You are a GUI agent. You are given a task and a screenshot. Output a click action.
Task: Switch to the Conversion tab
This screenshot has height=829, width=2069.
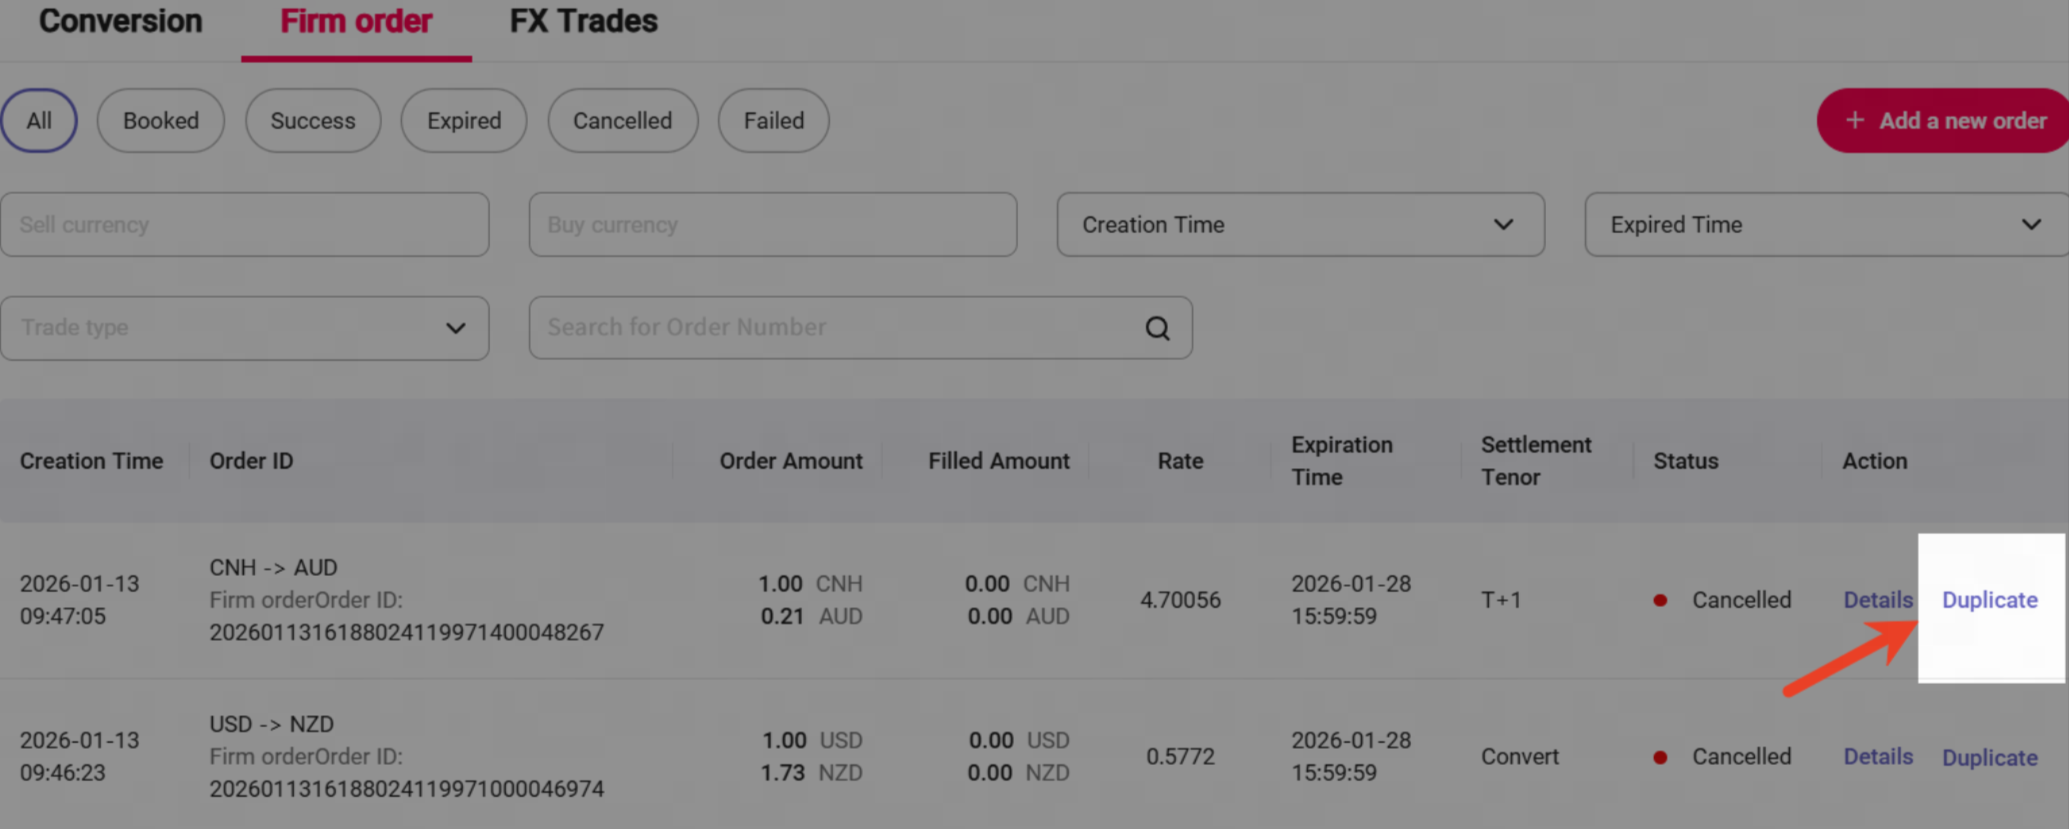120,22
